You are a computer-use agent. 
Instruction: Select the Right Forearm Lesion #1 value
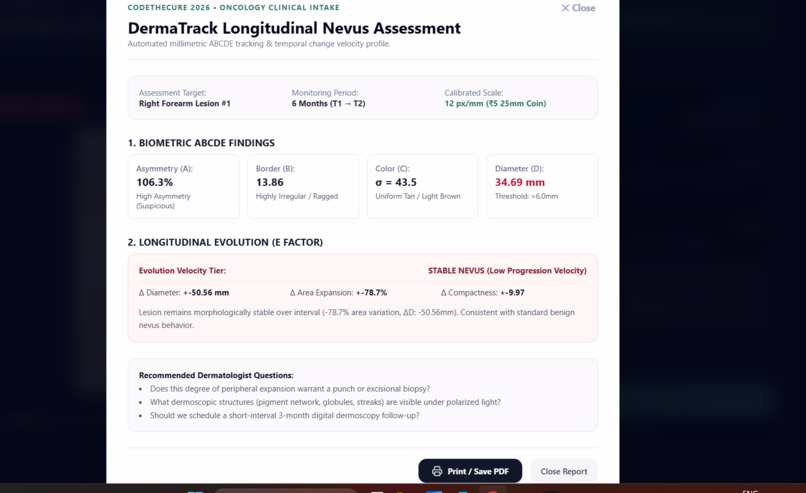[185, 103]
